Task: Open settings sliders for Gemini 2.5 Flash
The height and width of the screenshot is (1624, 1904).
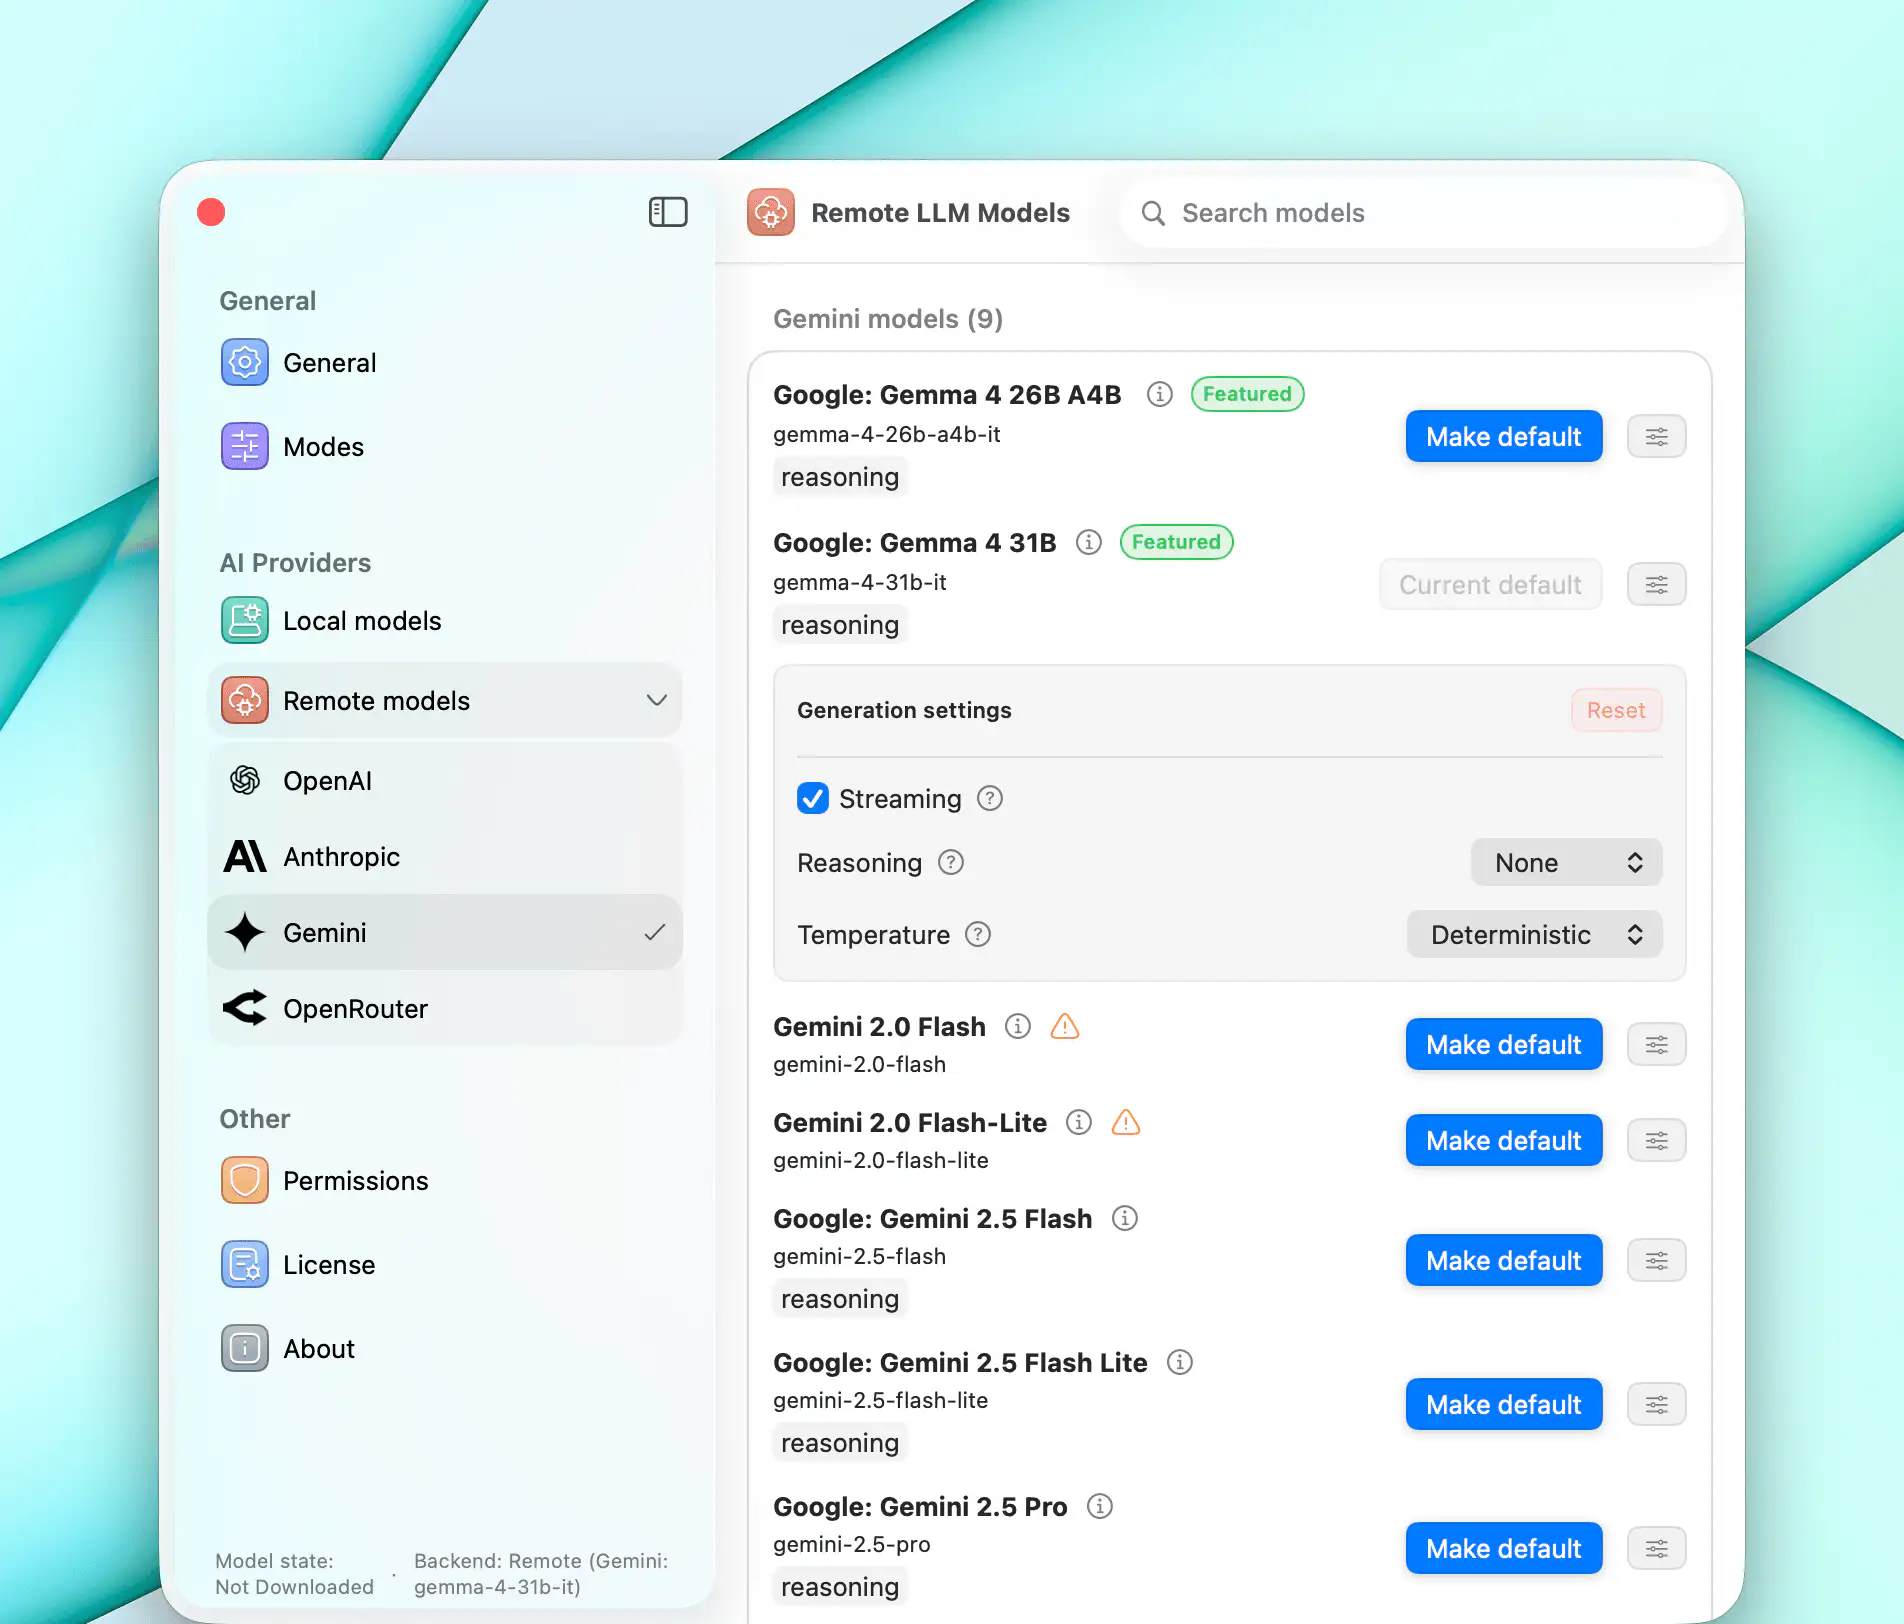Action: 1657,1261
